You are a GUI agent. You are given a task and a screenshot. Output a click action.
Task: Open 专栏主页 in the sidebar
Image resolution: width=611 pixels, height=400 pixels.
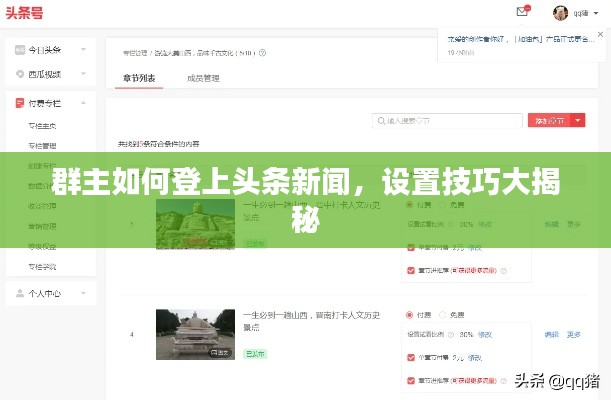coord(42,126)
